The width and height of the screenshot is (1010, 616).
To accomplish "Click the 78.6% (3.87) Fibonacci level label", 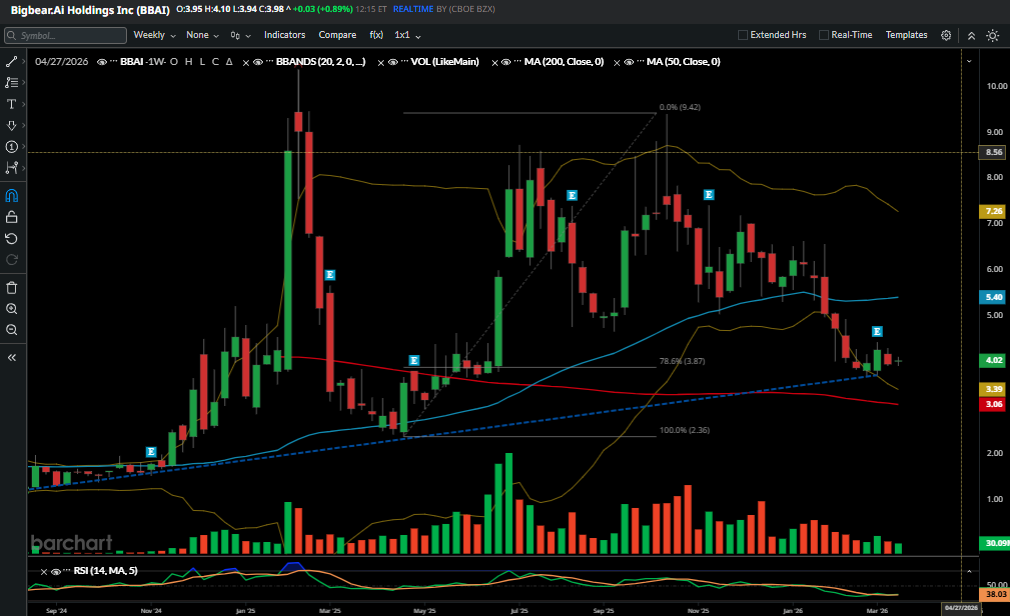I will [x=682, y=361].
